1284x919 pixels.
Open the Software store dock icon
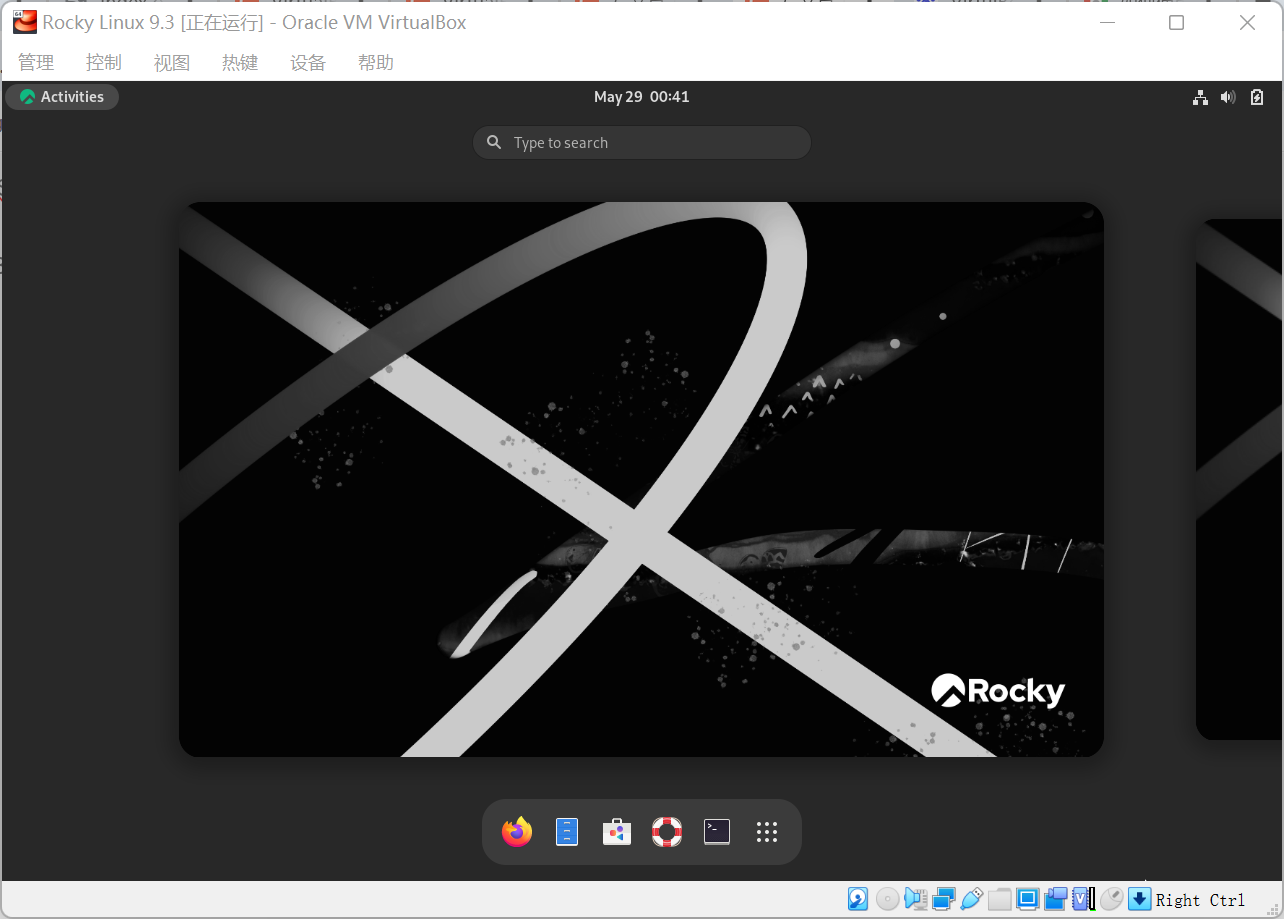[x=617, y=832]
